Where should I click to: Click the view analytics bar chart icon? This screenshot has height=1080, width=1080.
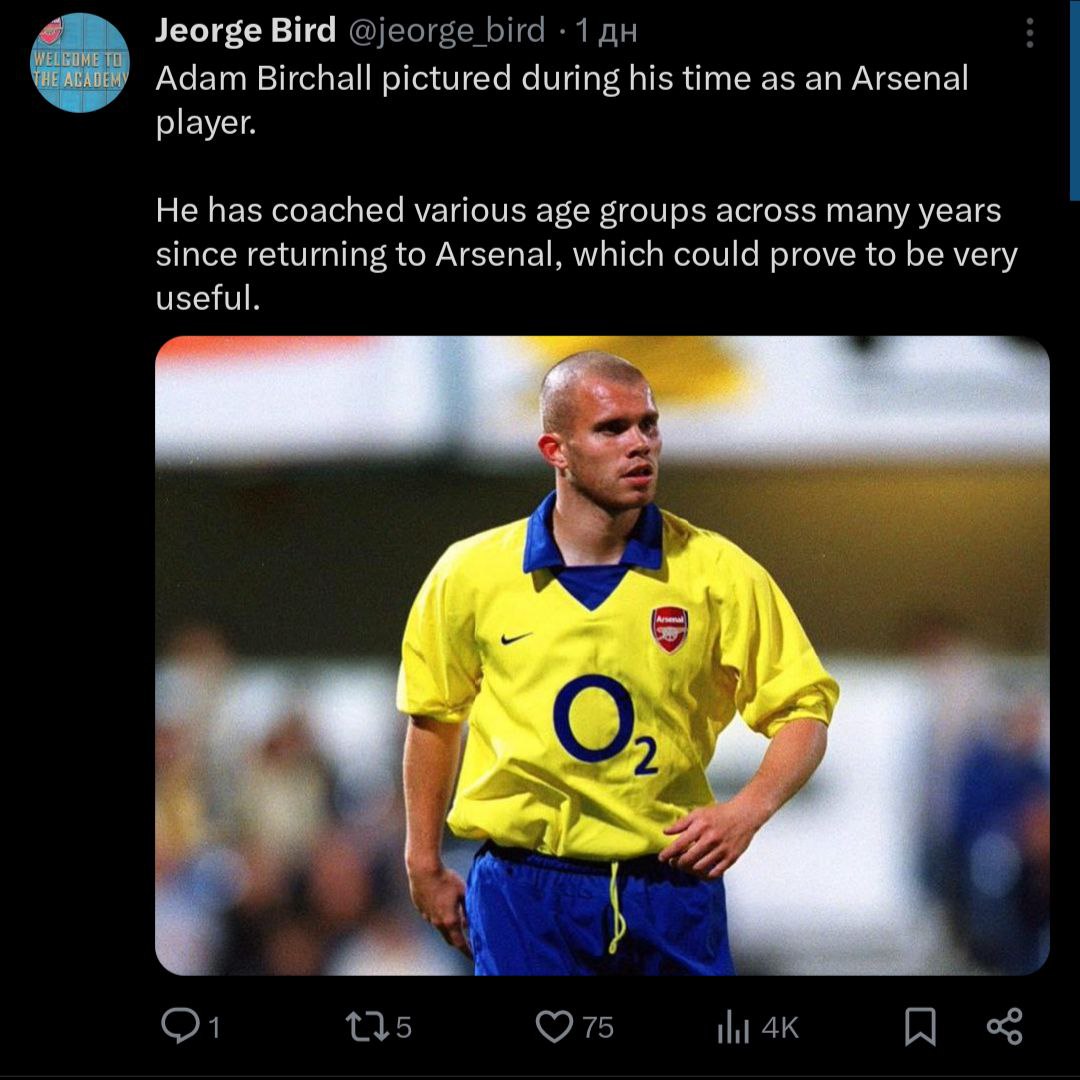click(733, 1027)
